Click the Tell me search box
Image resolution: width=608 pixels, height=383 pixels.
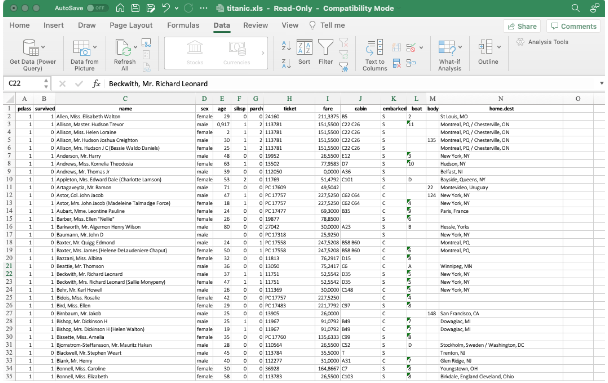[327, 26]
